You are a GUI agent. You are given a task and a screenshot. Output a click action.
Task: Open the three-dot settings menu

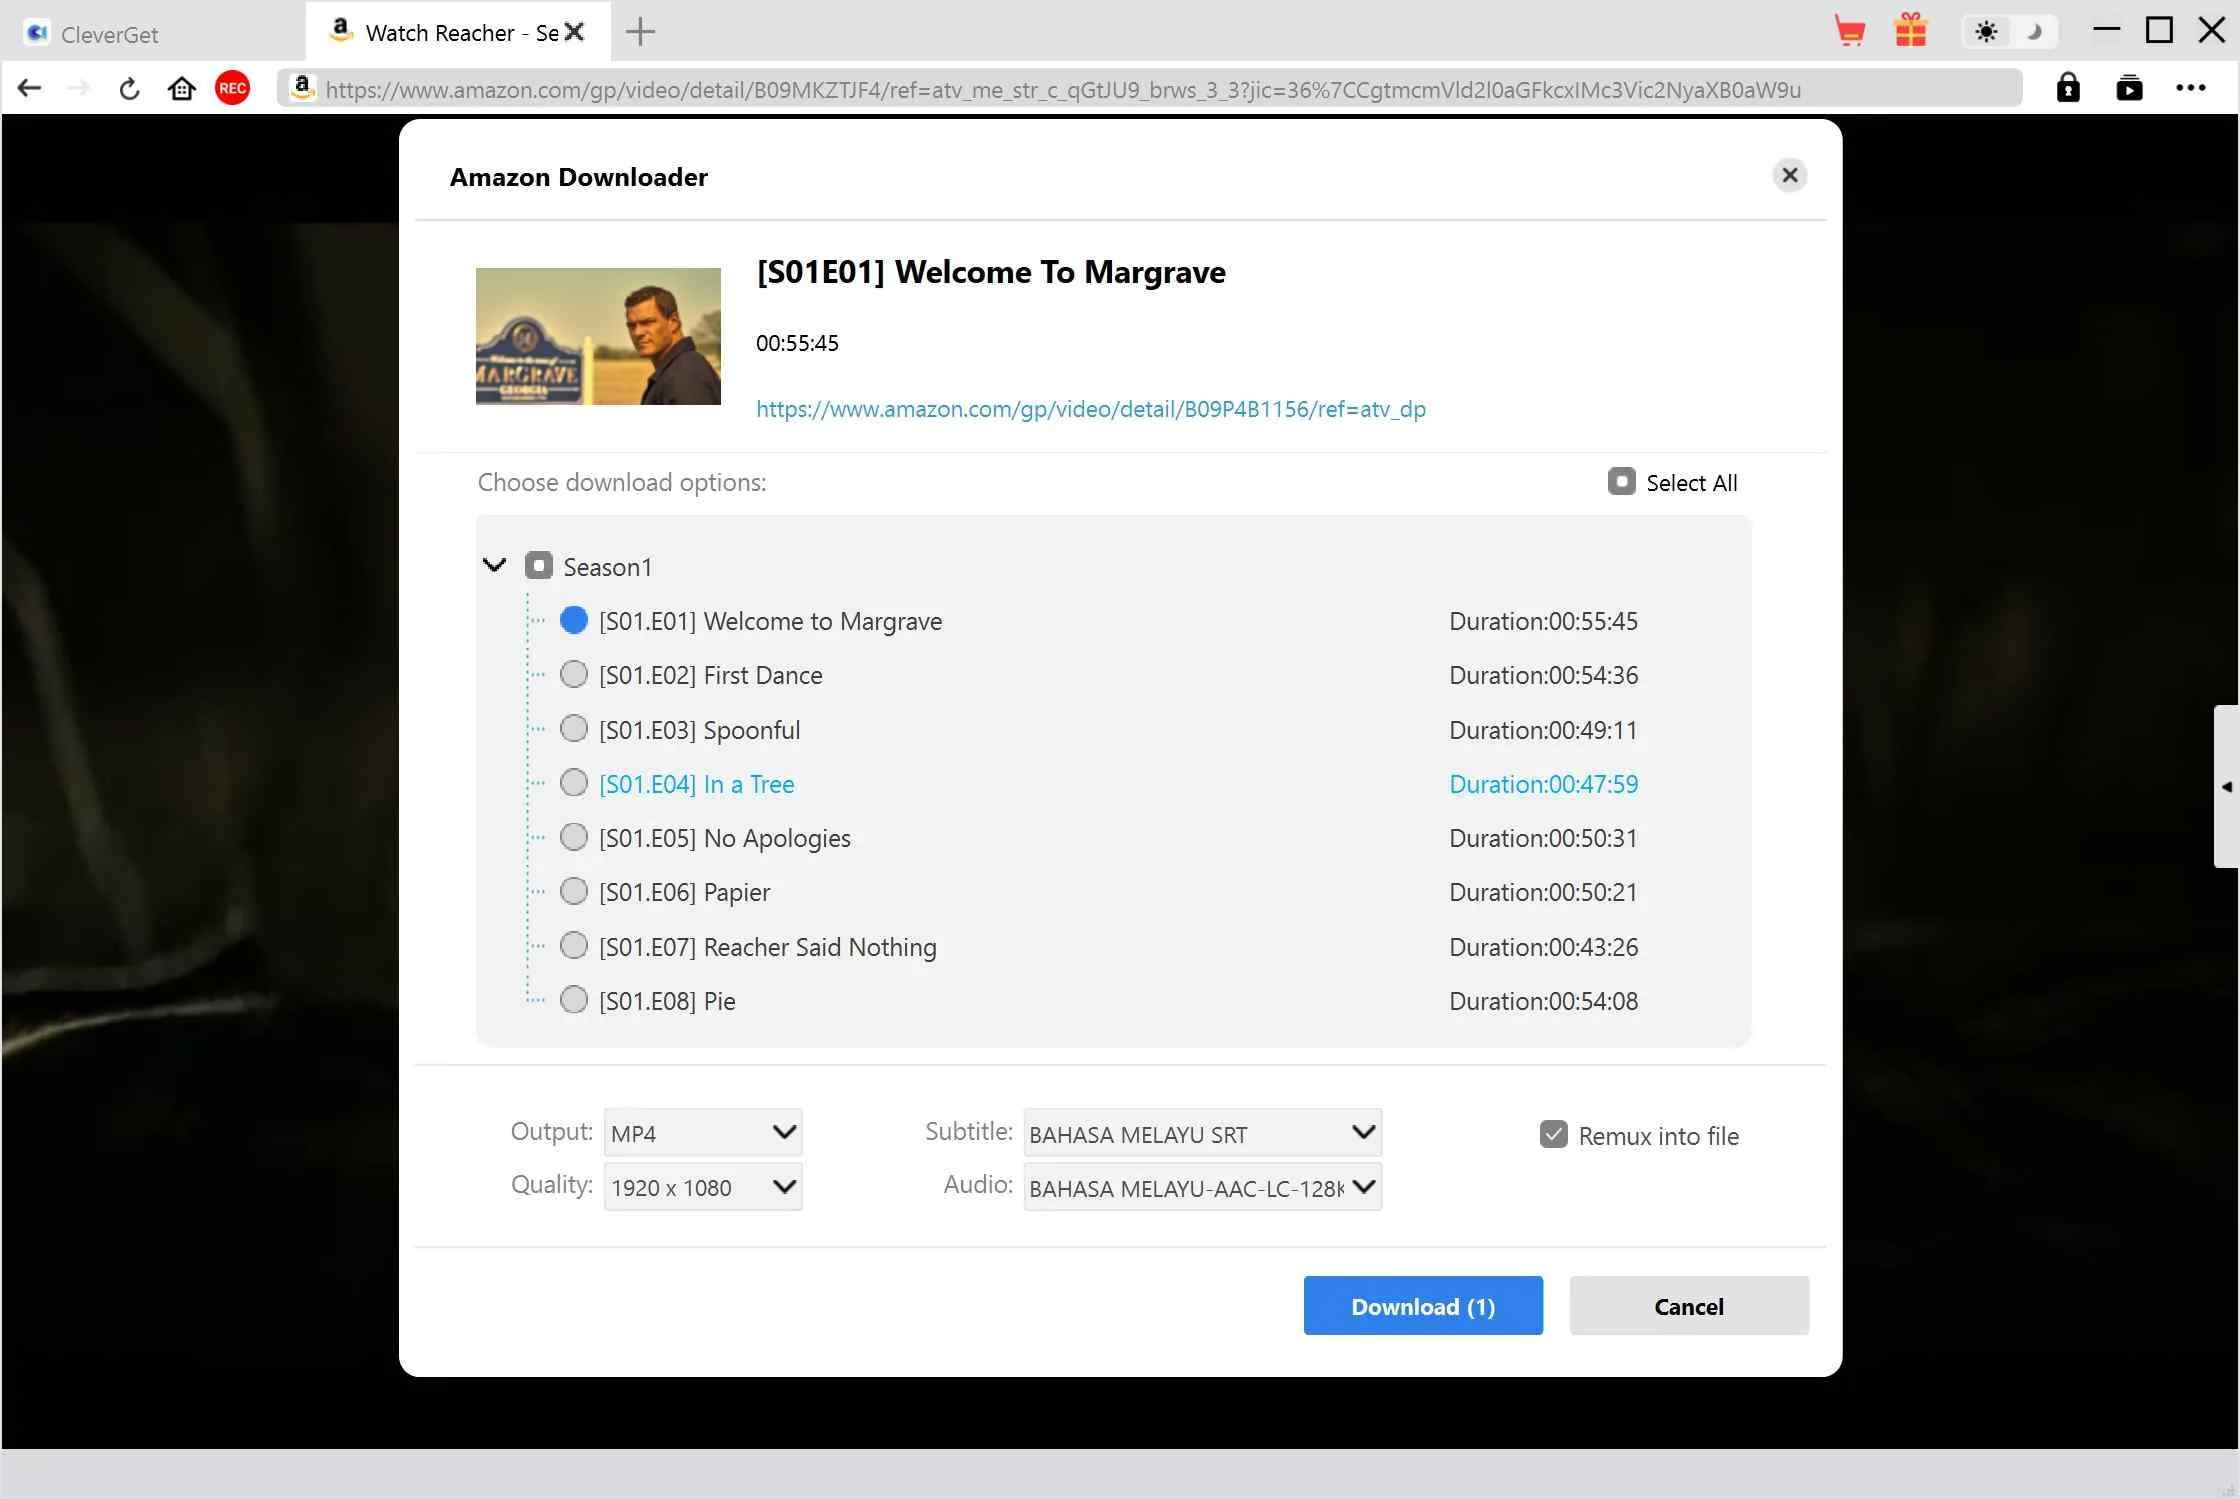click(x=2191, y=88)
